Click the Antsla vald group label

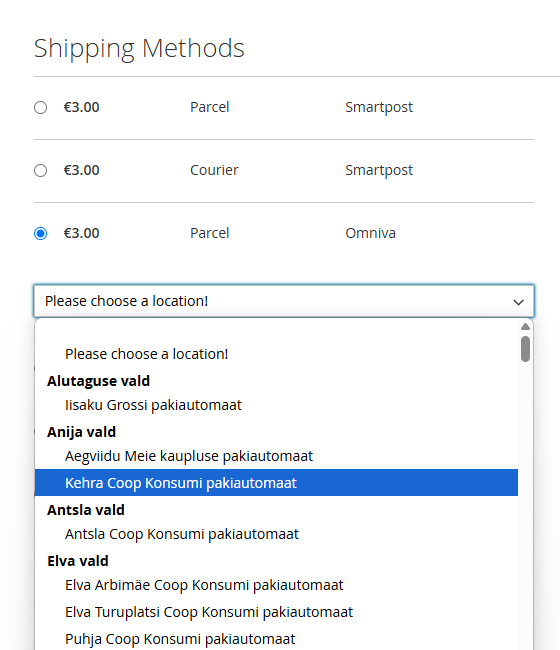86,510
